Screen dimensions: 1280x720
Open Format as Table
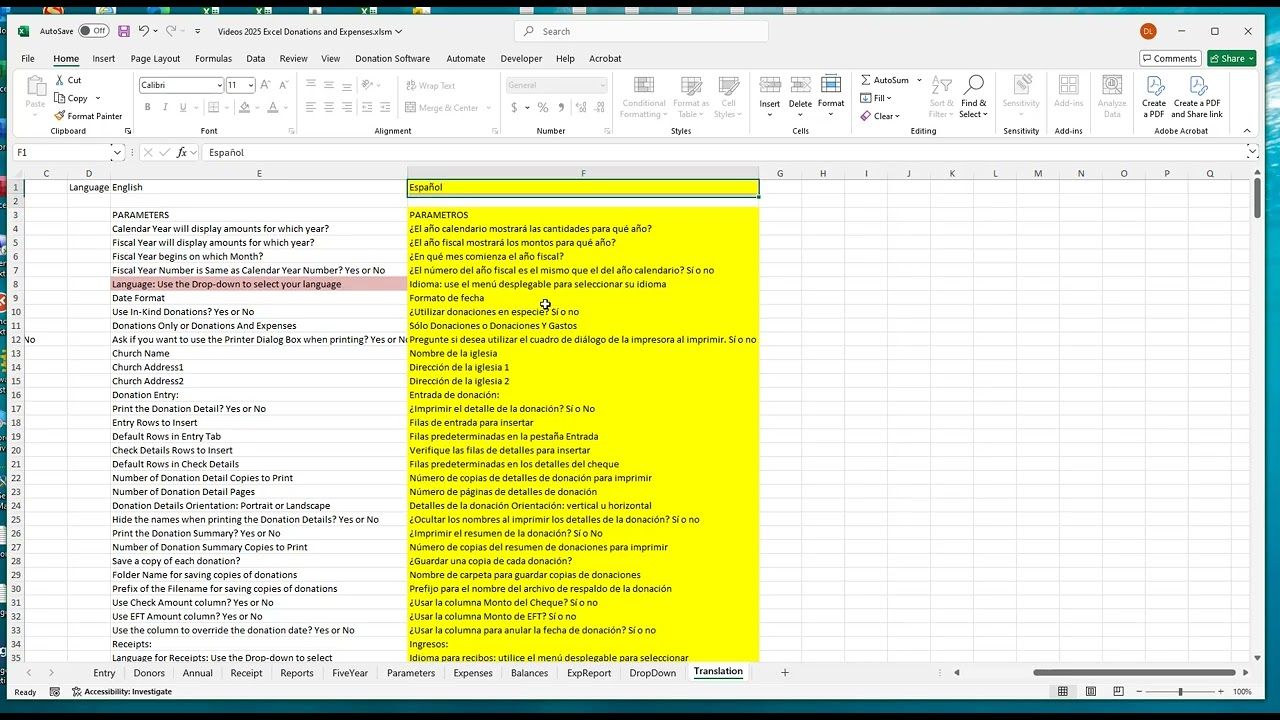[690, 97]
